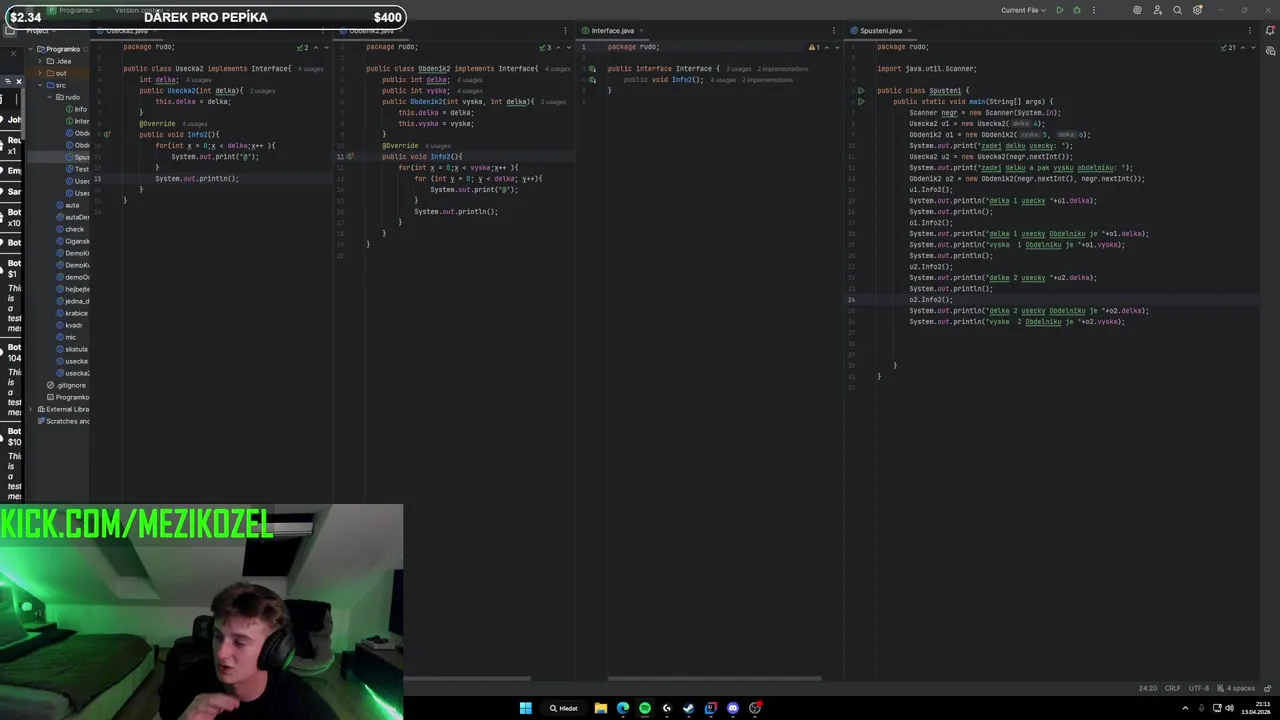Click the implements gutter icon at line 11 in Obdenik2
This screenshot has width=1280, height=720.
350,156
